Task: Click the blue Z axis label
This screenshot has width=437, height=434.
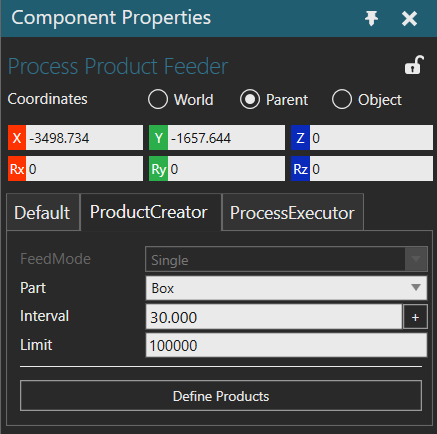Action: 300,138
